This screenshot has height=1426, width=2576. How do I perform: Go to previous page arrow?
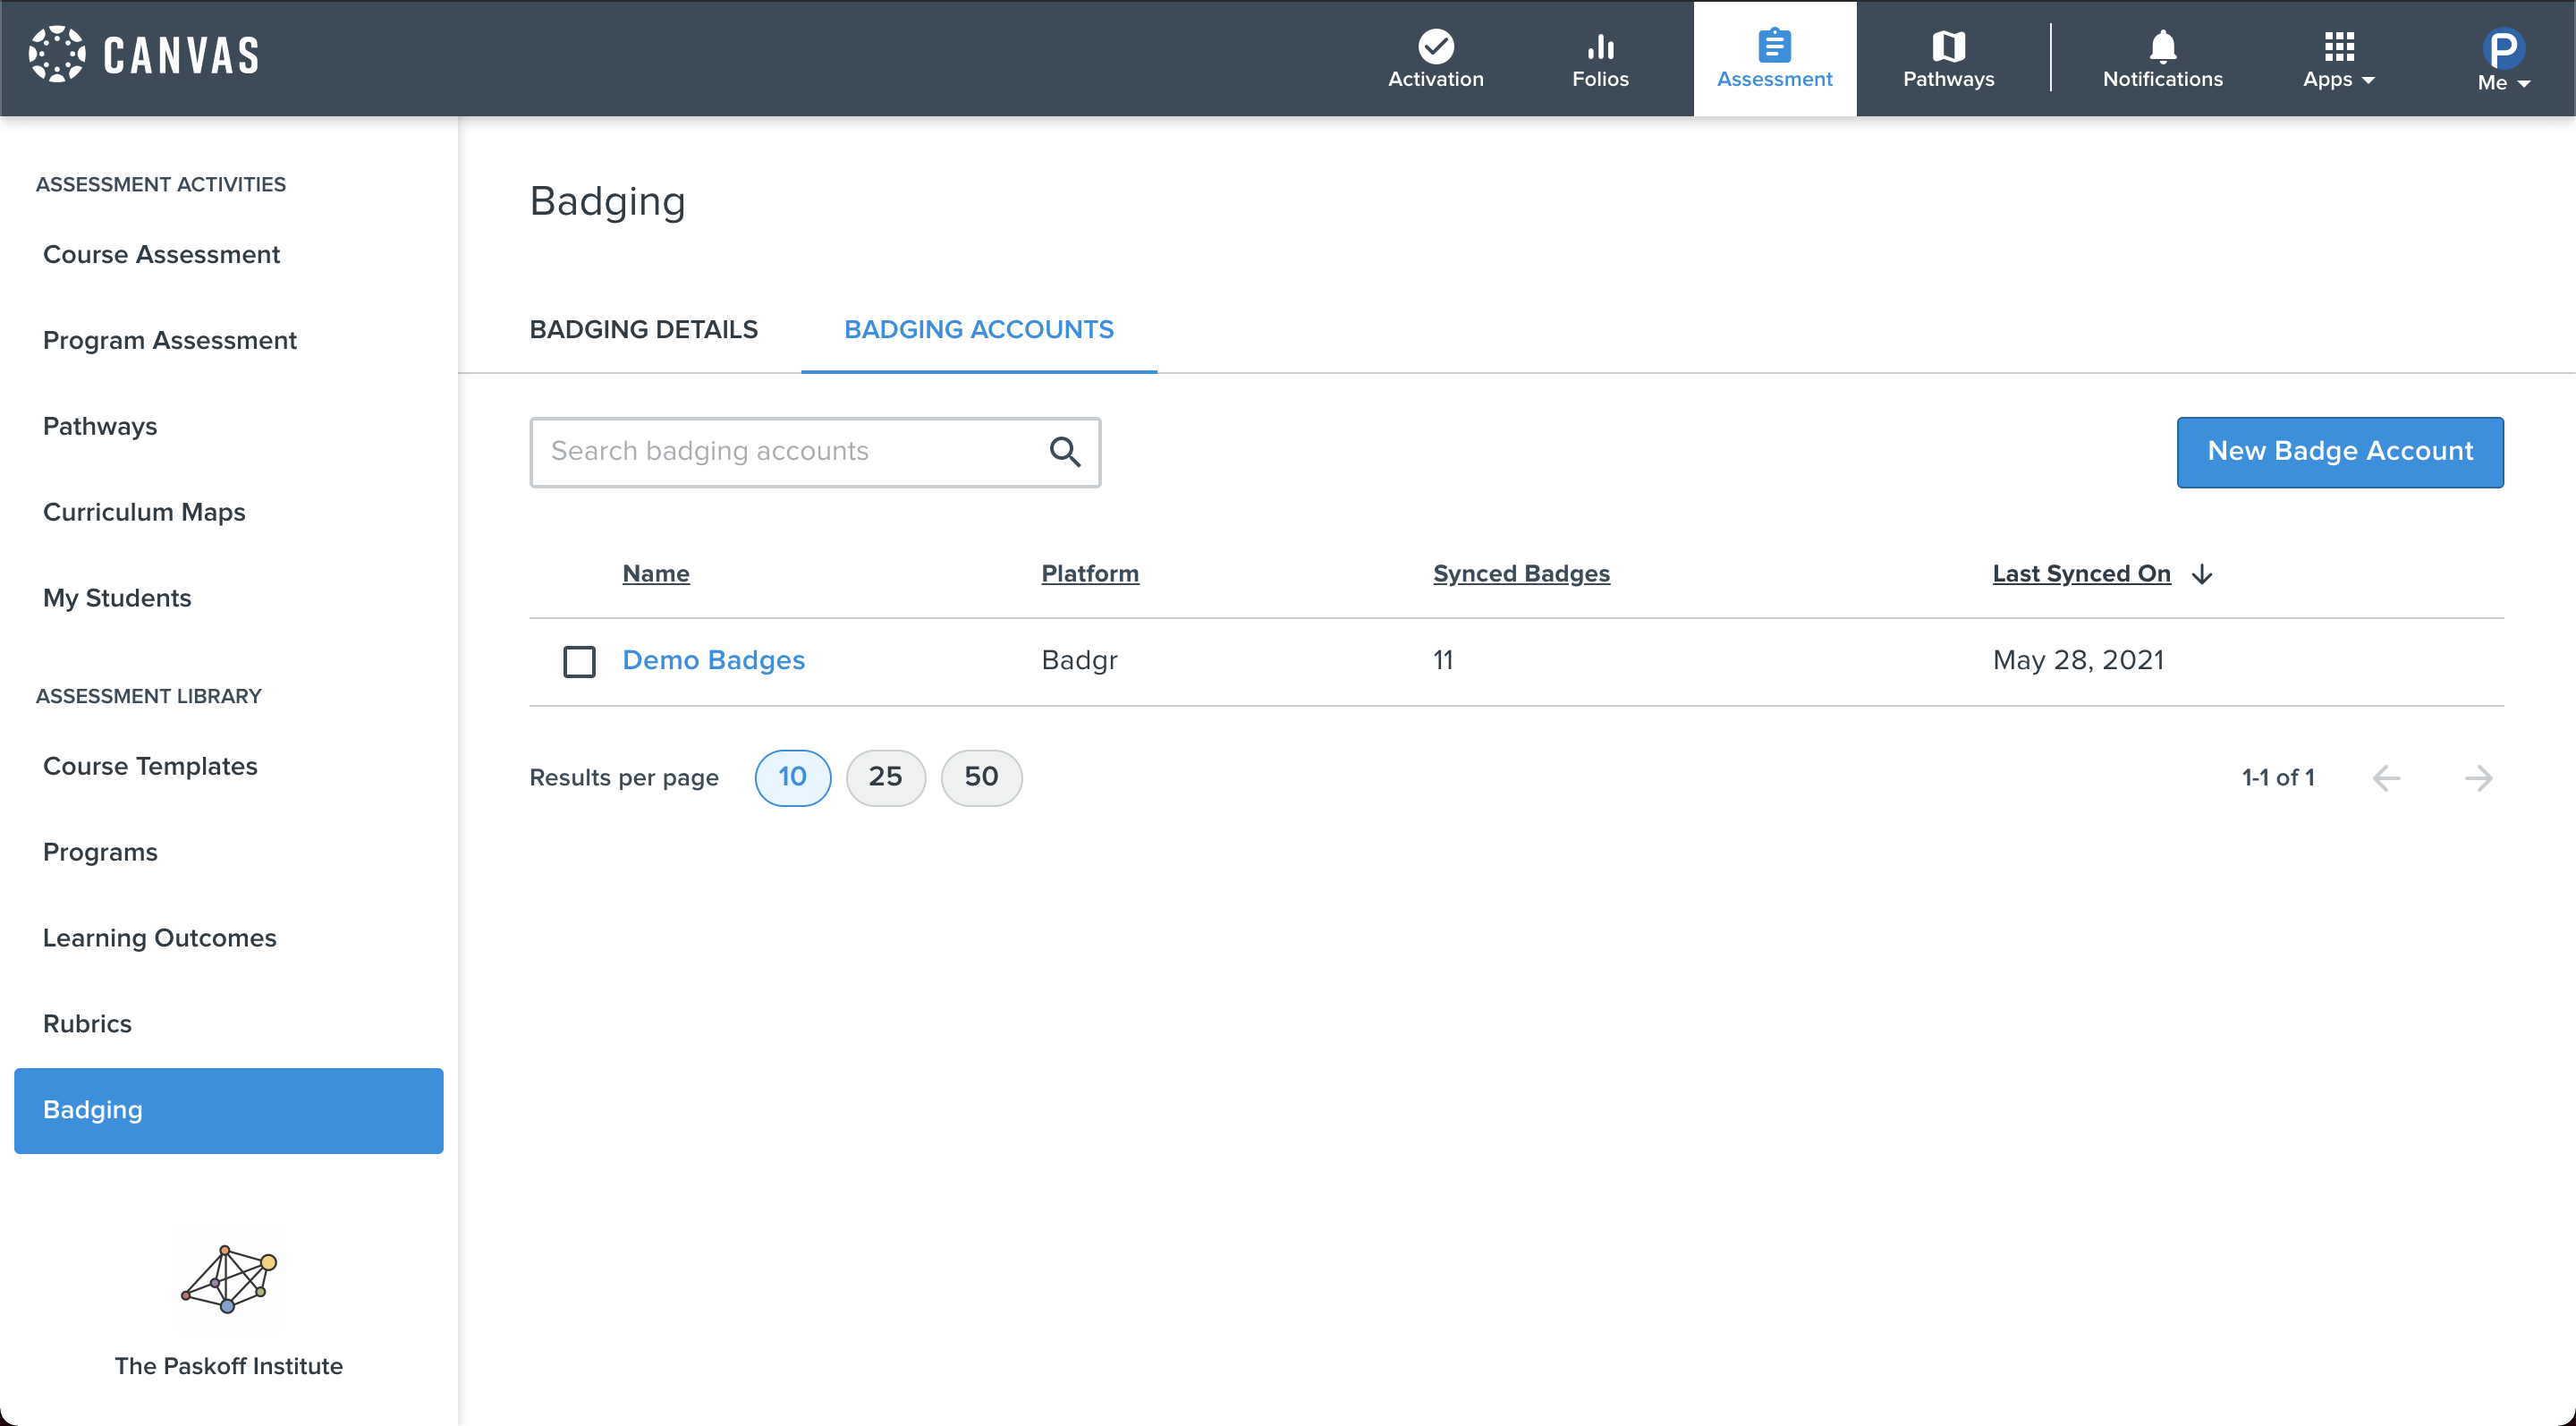point(2386,778)
